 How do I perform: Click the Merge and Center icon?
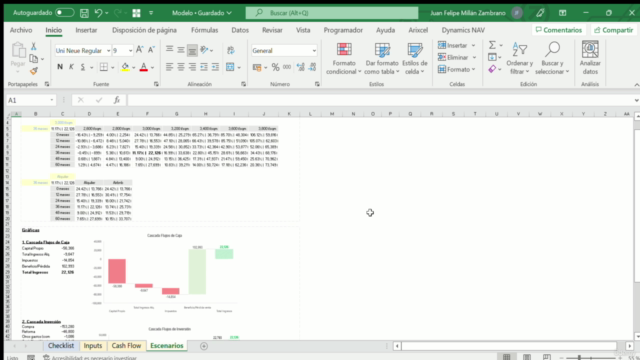tap(230, 67)
